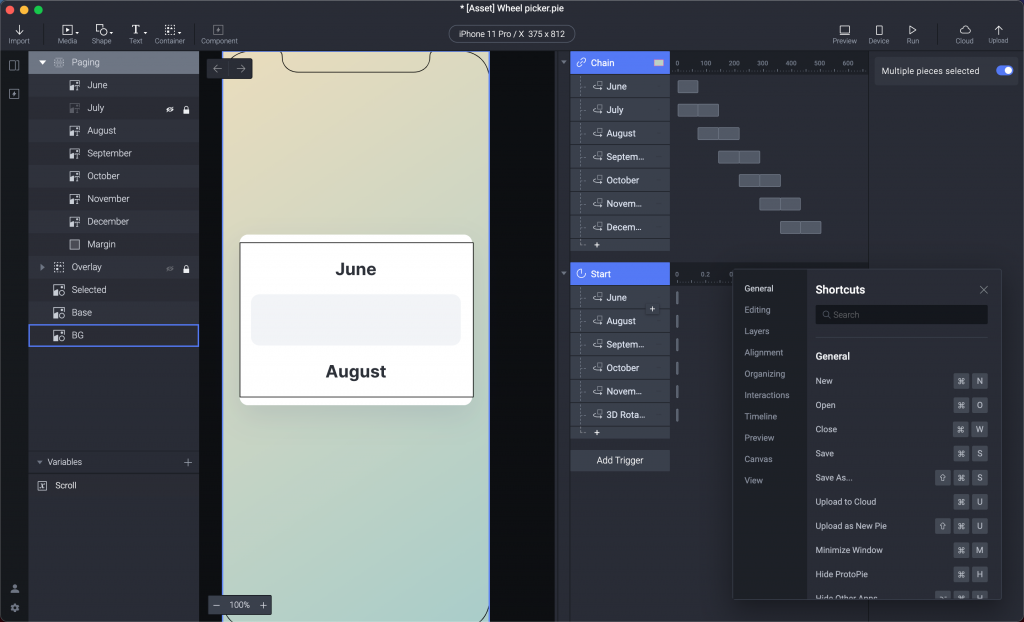Viewport: 1024px width, 622px height.
Task: Select October response under Chain
Action: pos(620,180)
